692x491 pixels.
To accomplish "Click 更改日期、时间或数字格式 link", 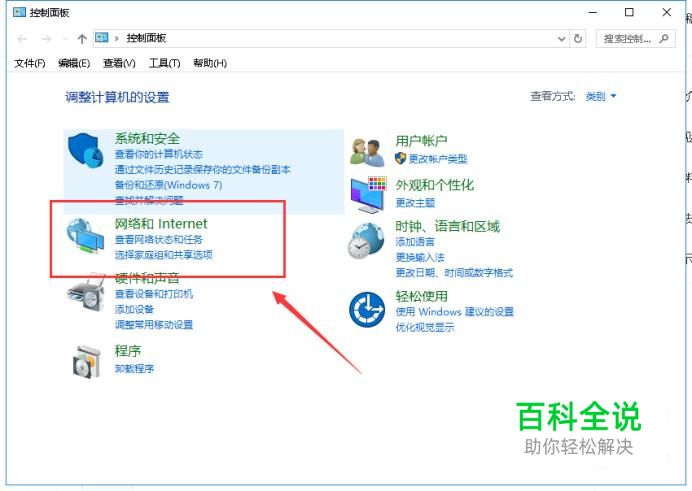I will coord(454,273).
